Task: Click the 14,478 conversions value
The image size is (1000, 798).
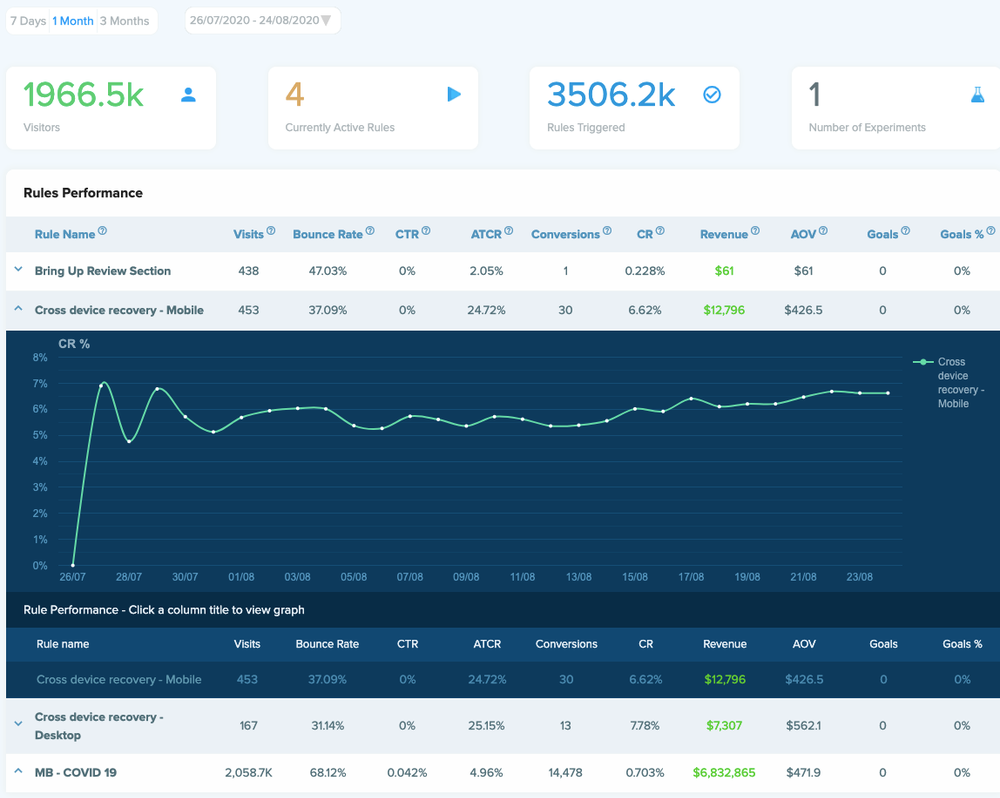Action: click(565, 772)
